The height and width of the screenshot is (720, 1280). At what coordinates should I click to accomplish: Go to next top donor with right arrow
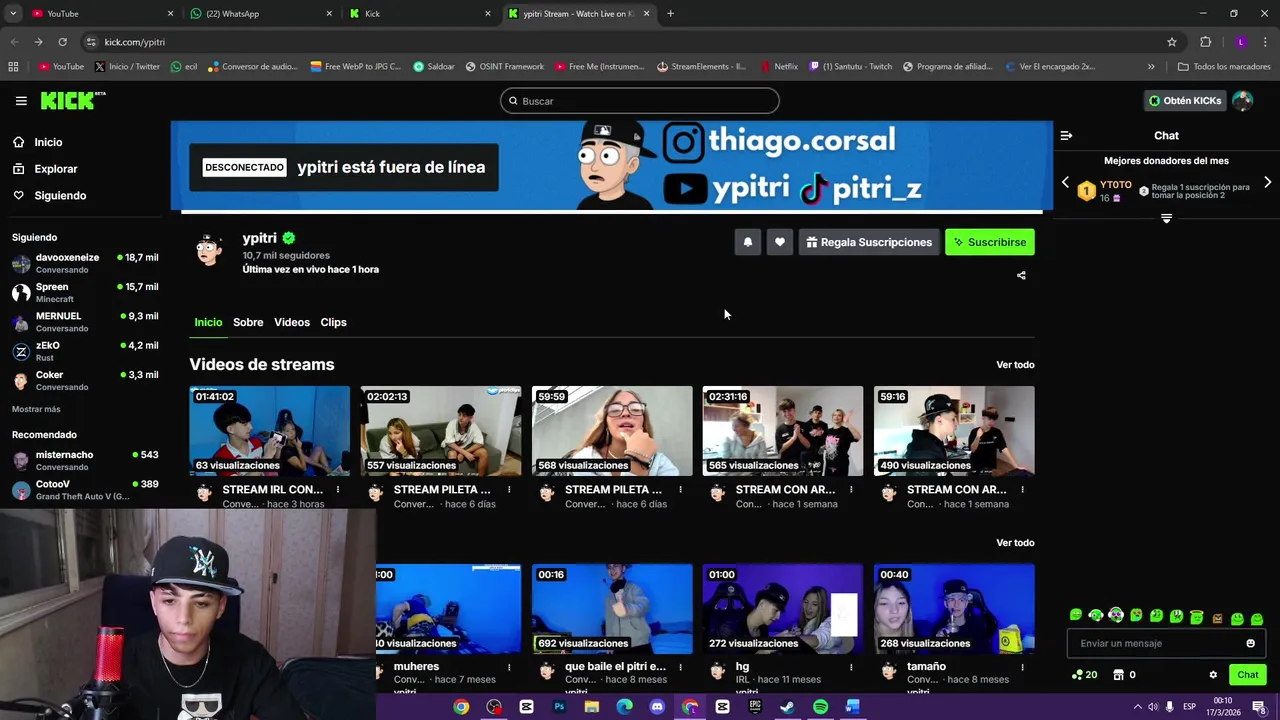point(1267,183)
